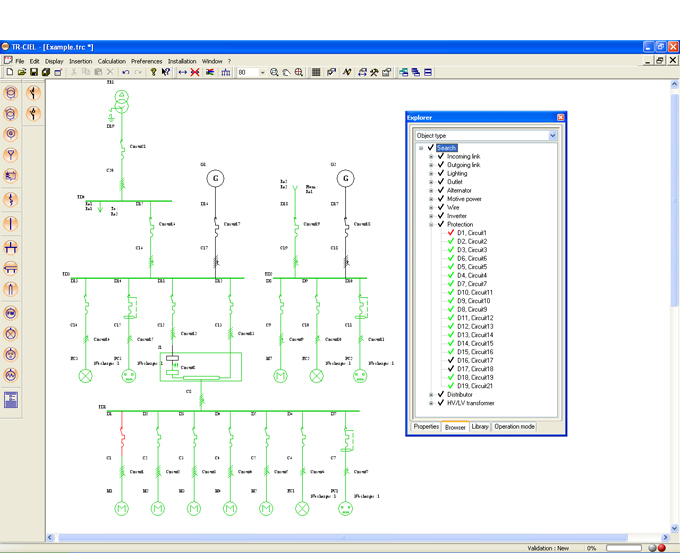
Task: Click the blue busbar diagram toolbar icon
Action: (226, 72)
